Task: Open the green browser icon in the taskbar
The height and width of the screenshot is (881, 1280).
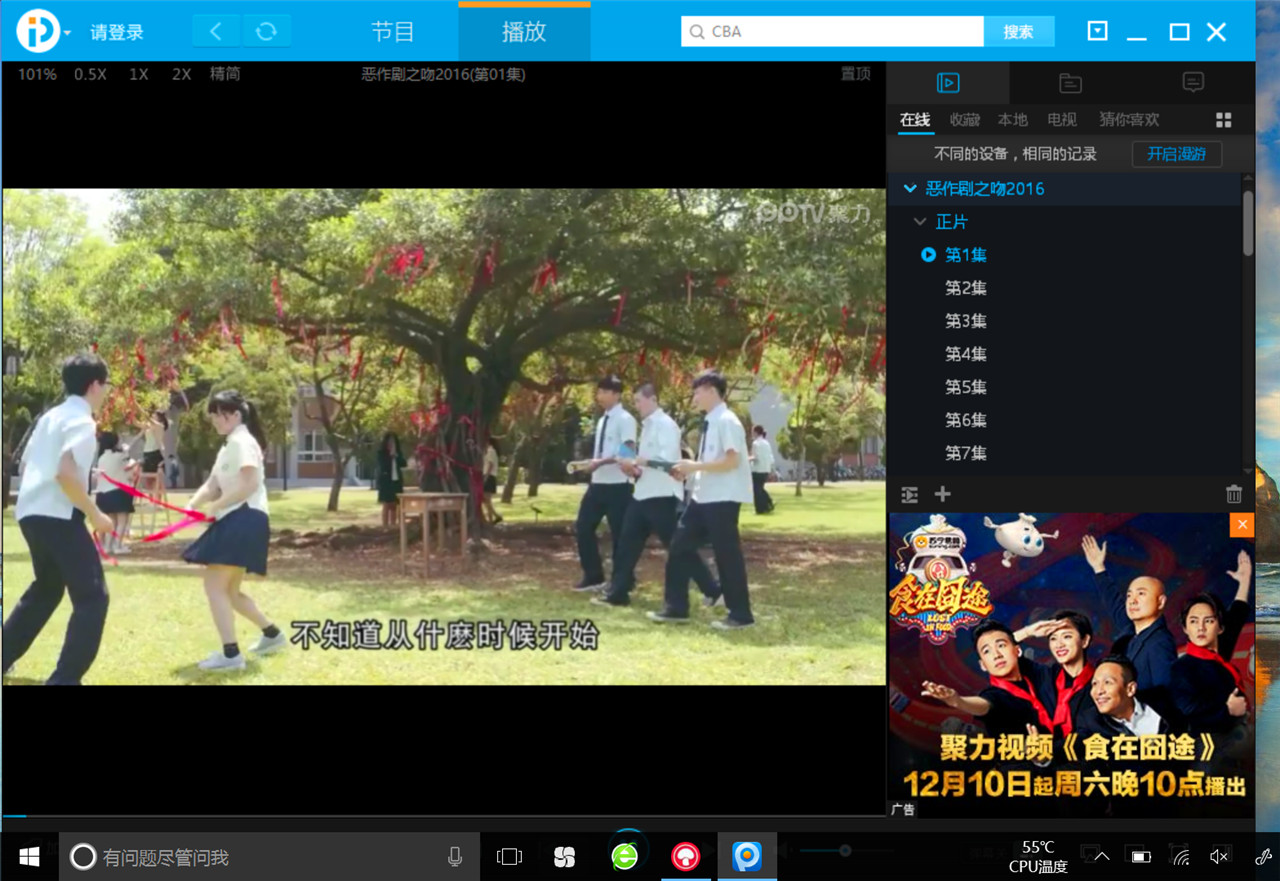Action: point(625,856)
